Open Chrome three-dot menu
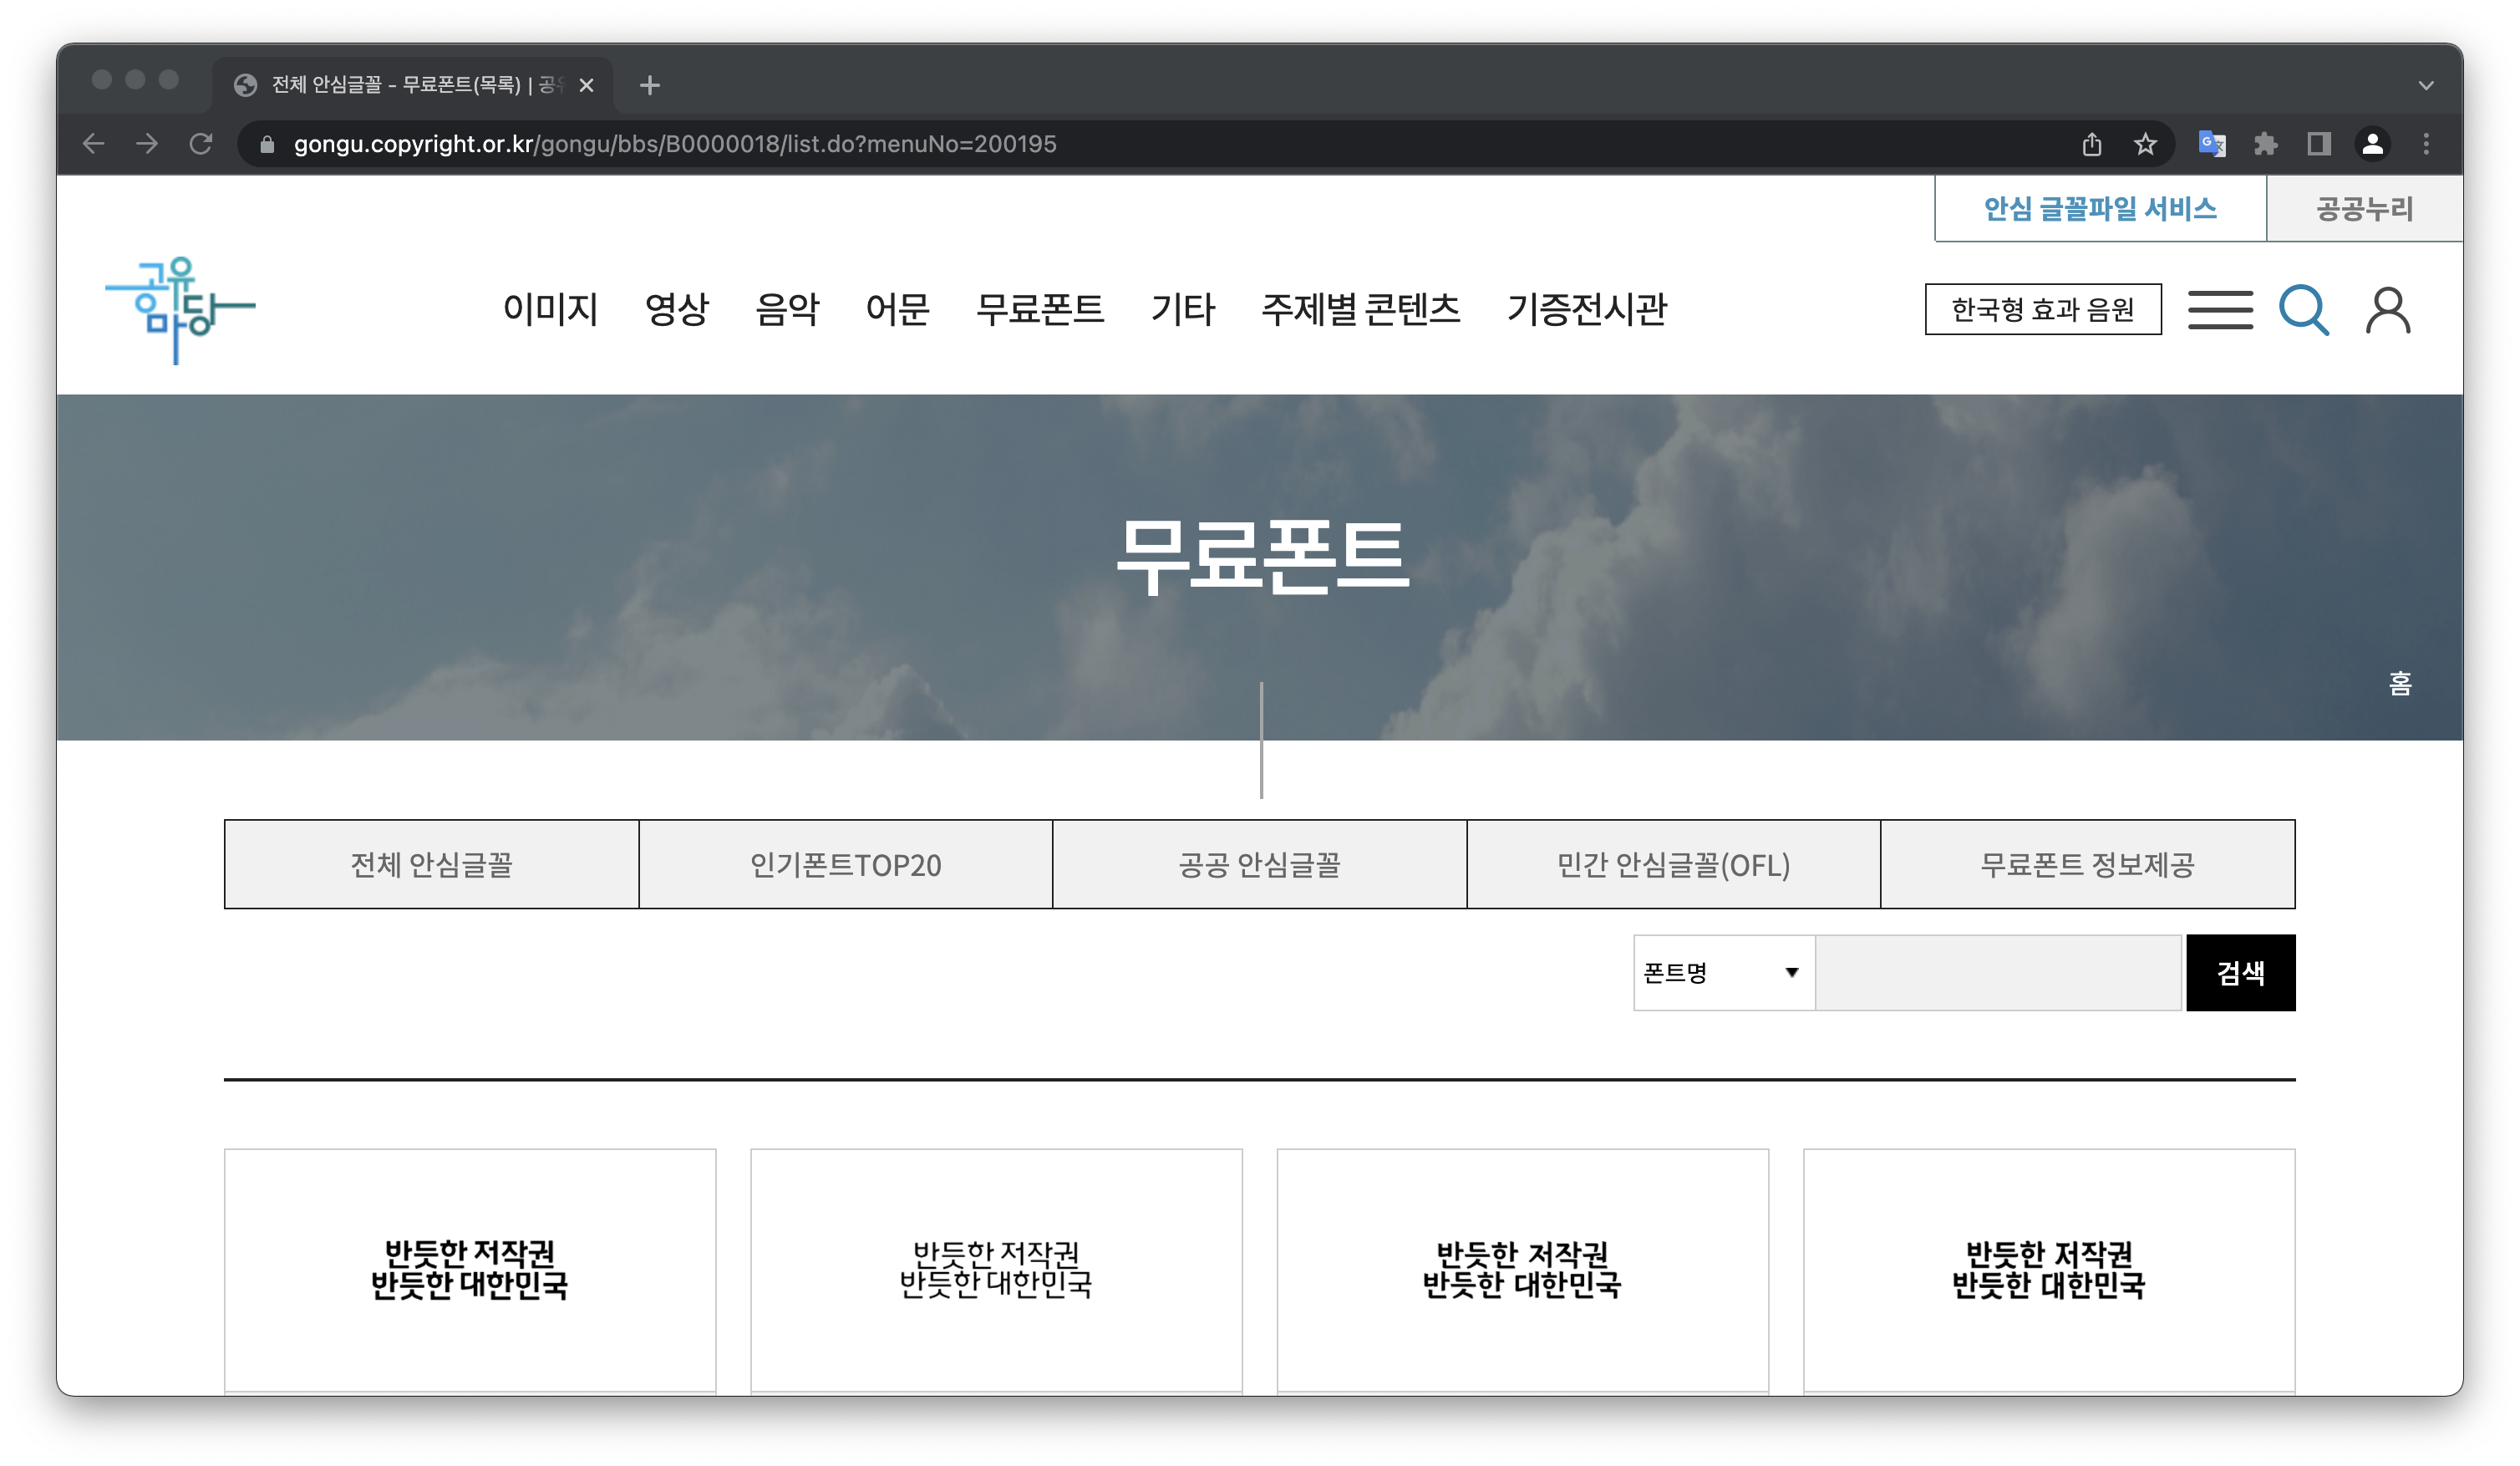The height and width of the screenshot is (1466, 2520). coord(2425,144)
